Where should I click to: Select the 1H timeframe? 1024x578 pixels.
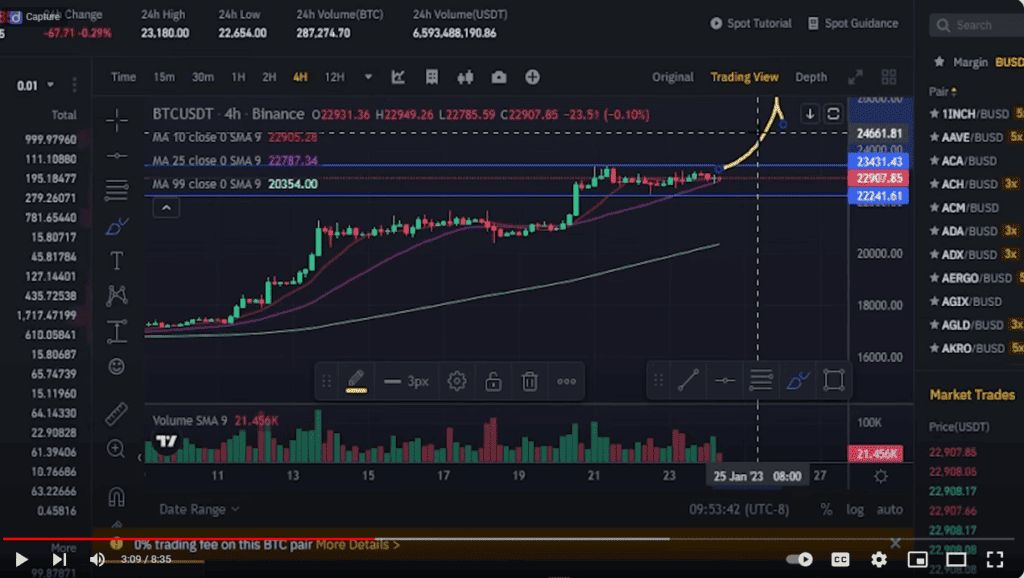(238, 77)
